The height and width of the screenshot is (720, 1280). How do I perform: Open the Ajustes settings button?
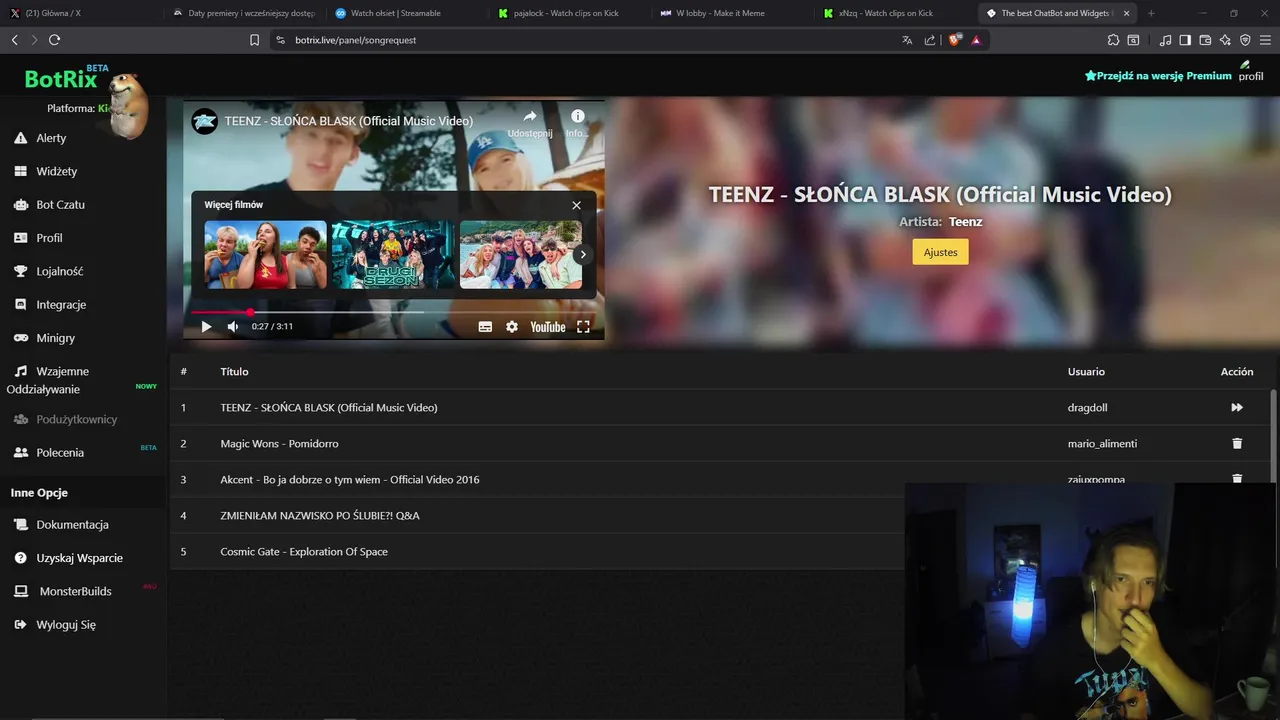tap(940, 252)
